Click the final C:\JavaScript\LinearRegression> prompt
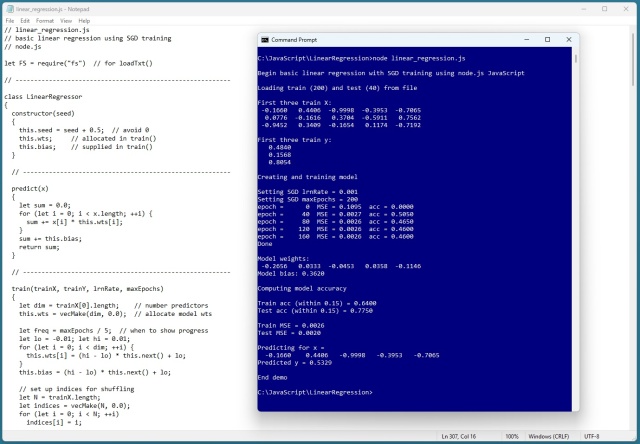The width and height of the screenshot is (640, 444). pyautogui.click(x=315, y=393)
